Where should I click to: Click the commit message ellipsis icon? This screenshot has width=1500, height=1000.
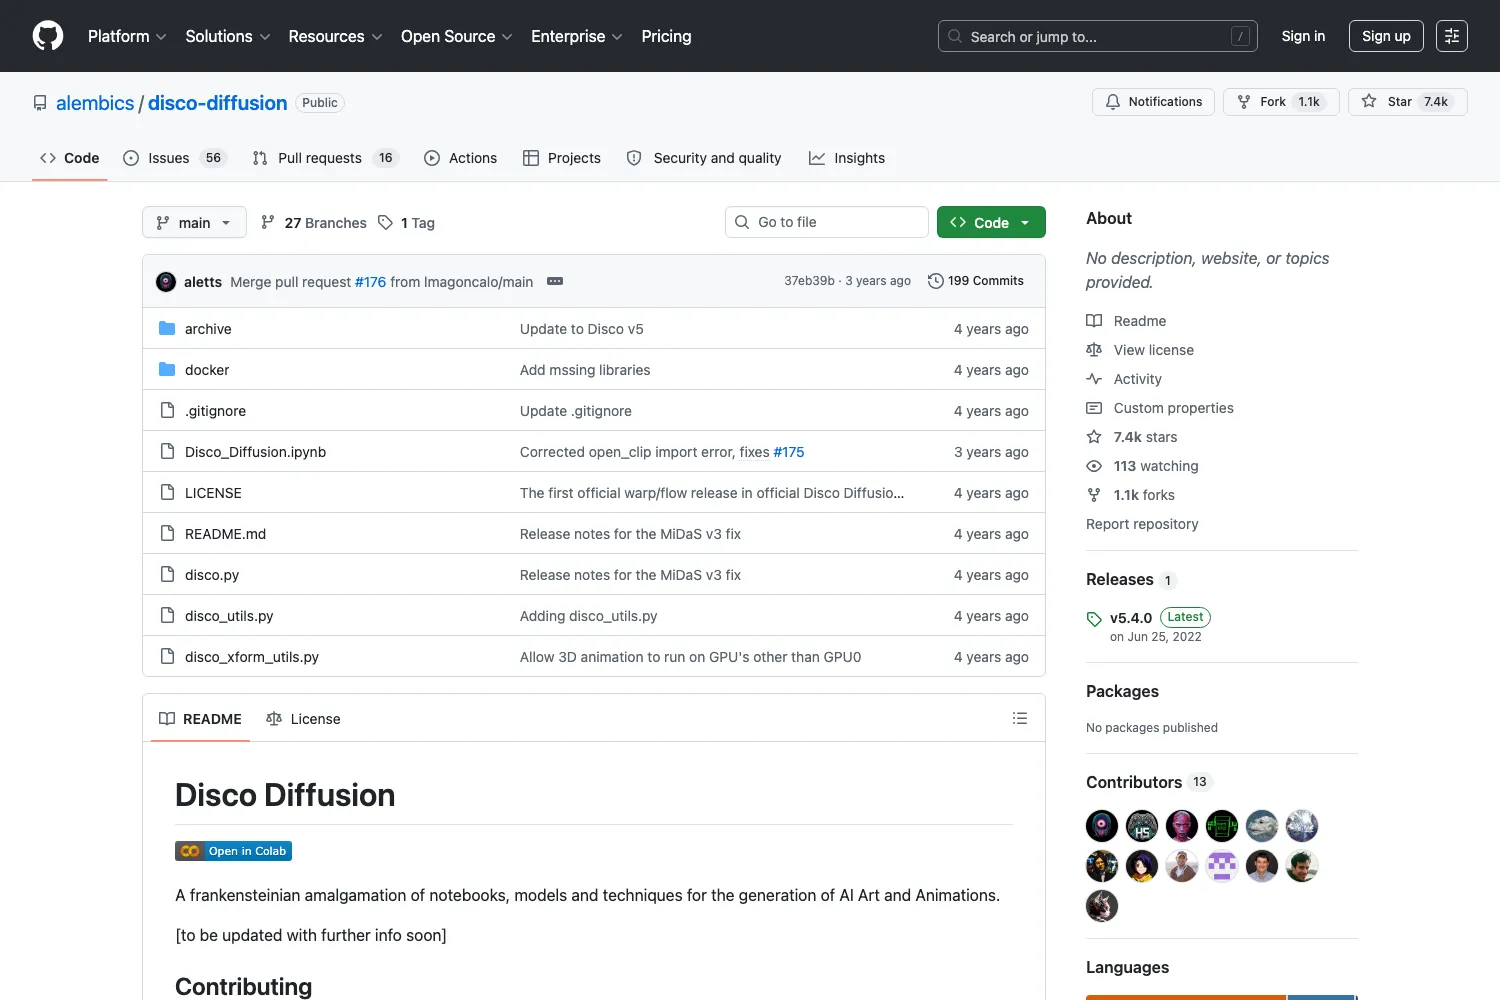point(555,281)
